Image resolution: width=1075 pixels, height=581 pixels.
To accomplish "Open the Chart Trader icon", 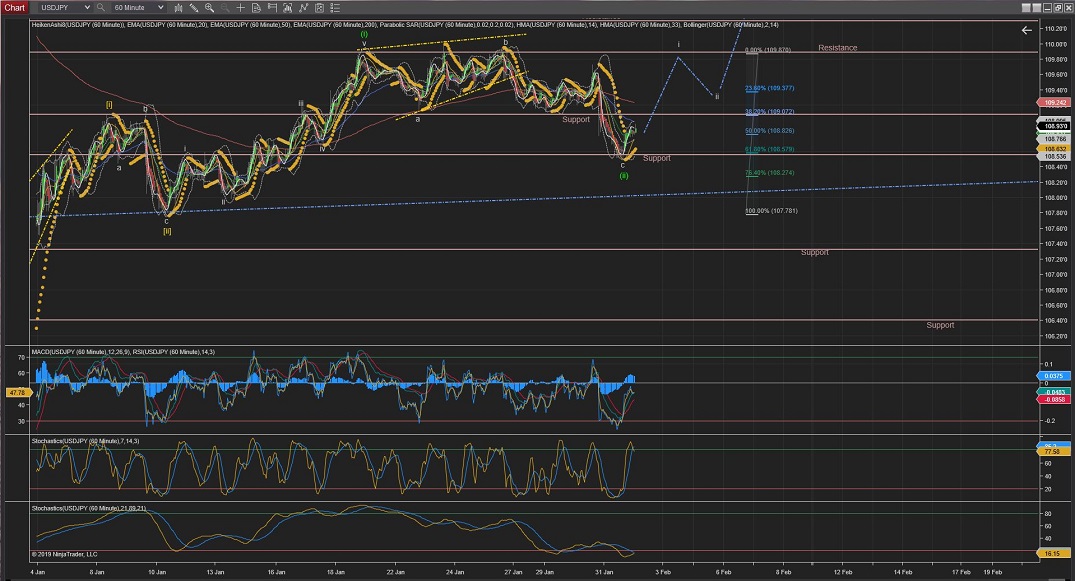I will click(271, 7).
